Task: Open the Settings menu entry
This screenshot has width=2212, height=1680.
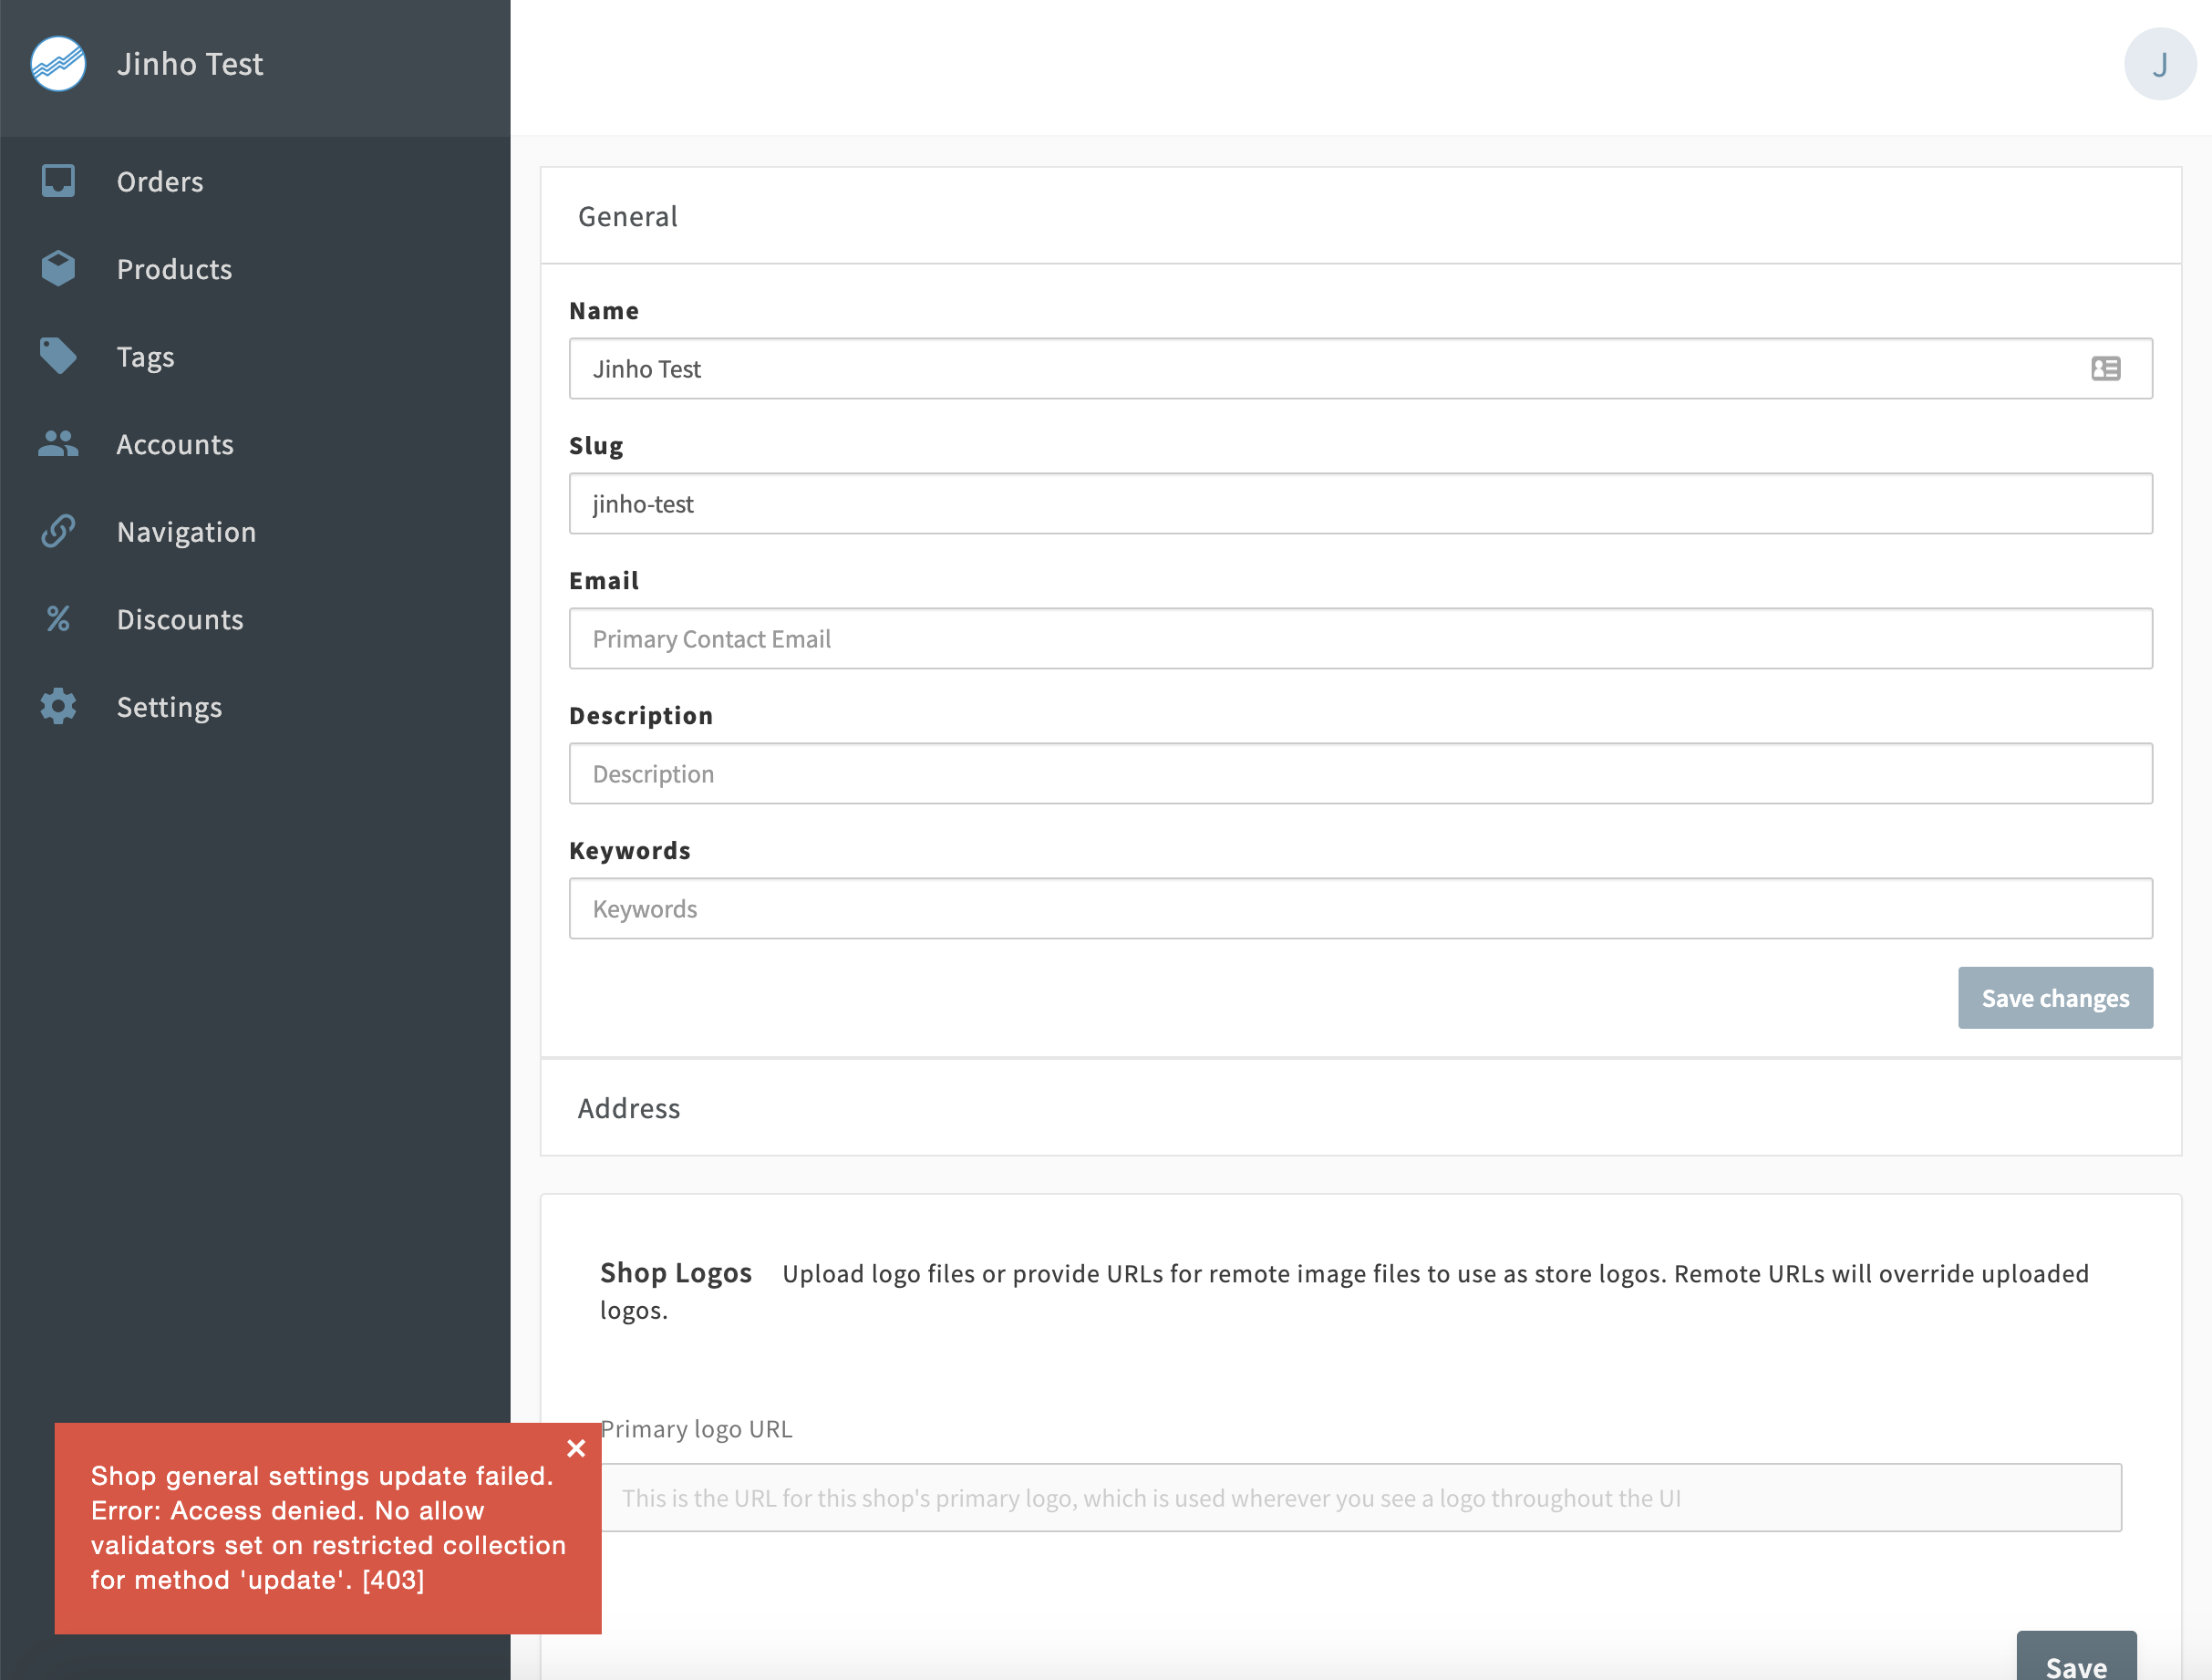Action: 169,706
